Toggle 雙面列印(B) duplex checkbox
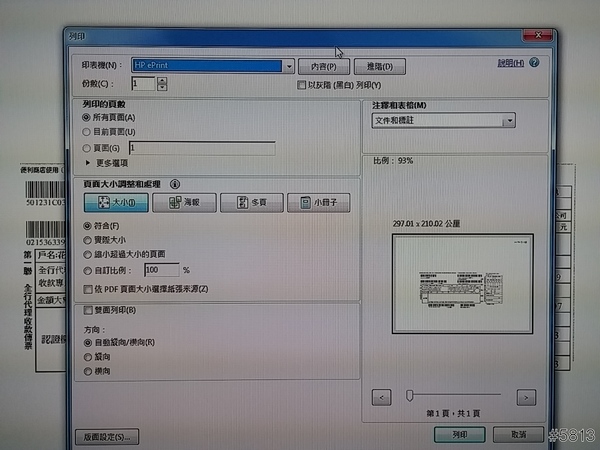The image size is (600, 450). (88, 310)
